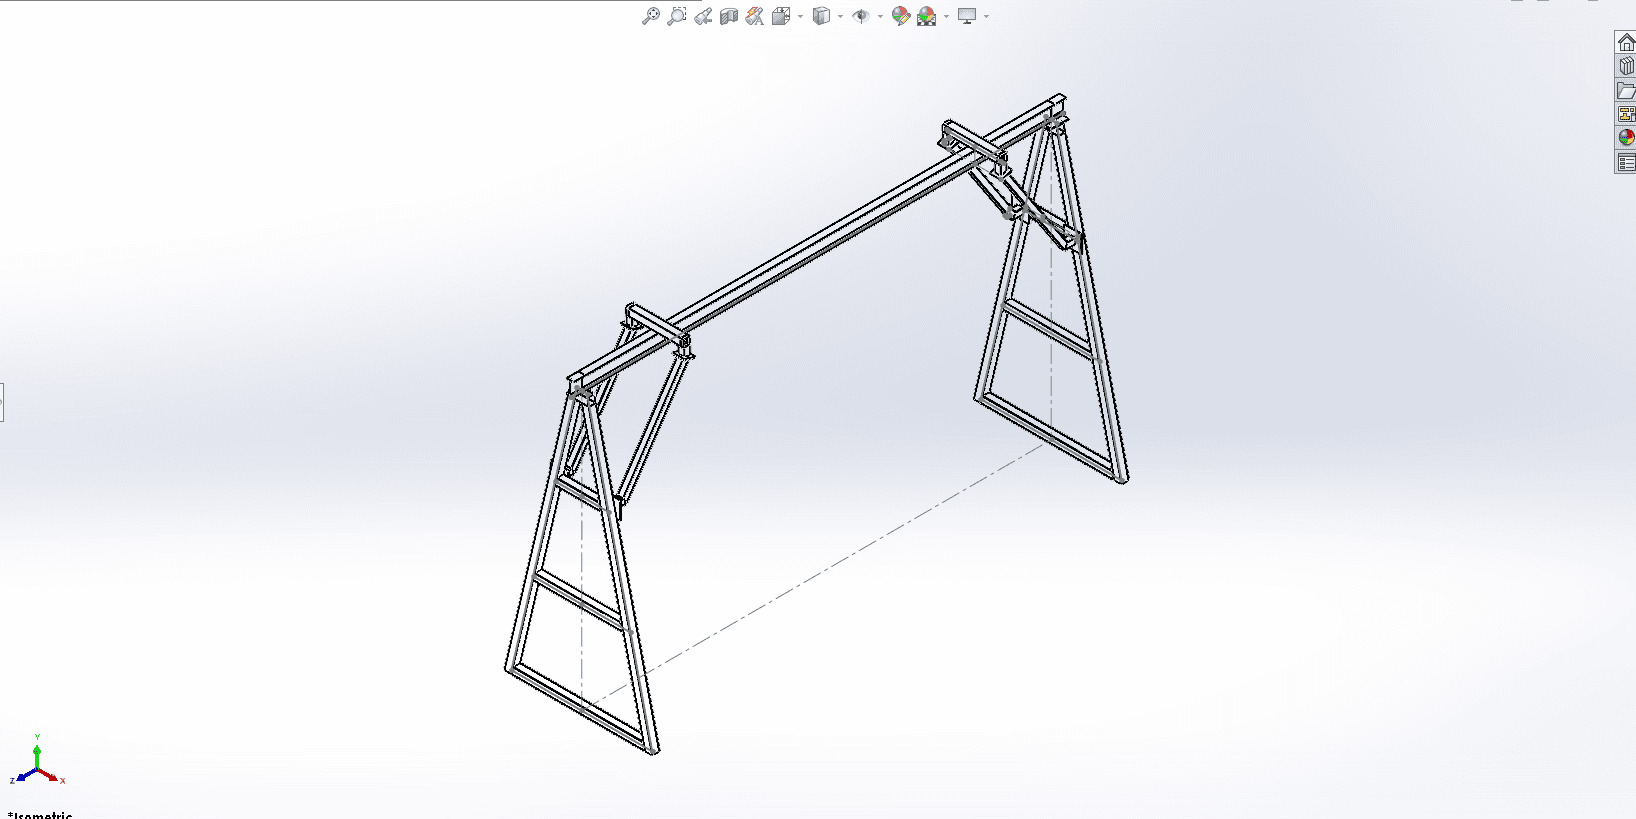Click the Edit Appearance icon
1636x819 pixels.
901,16
